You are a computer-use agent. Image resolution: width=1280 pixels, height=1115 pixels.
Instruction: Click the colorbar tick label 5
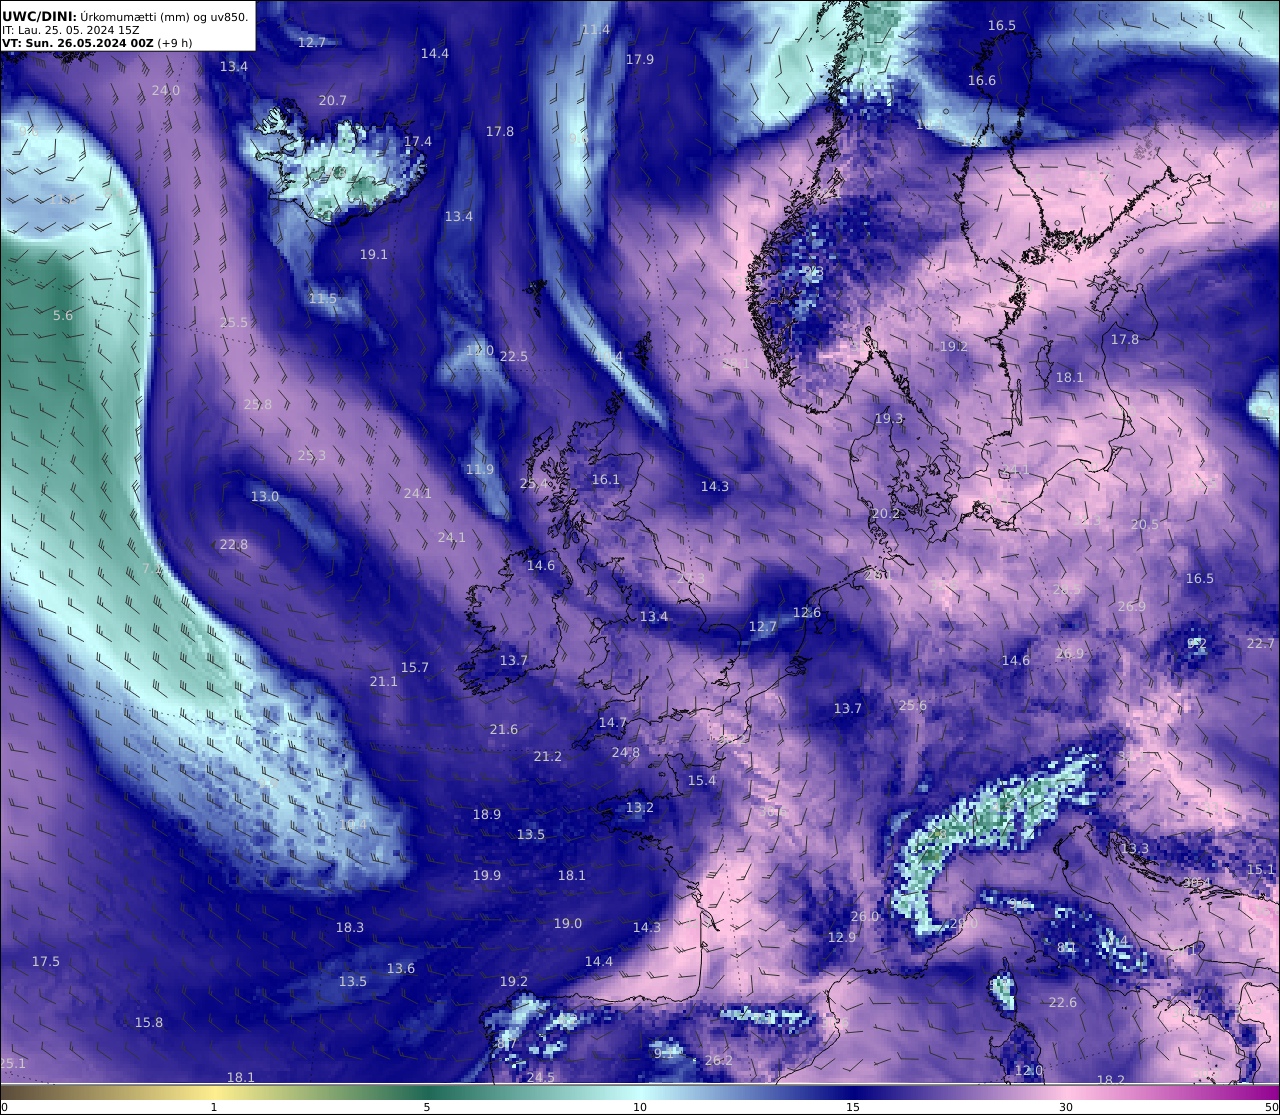[426, 1107]
